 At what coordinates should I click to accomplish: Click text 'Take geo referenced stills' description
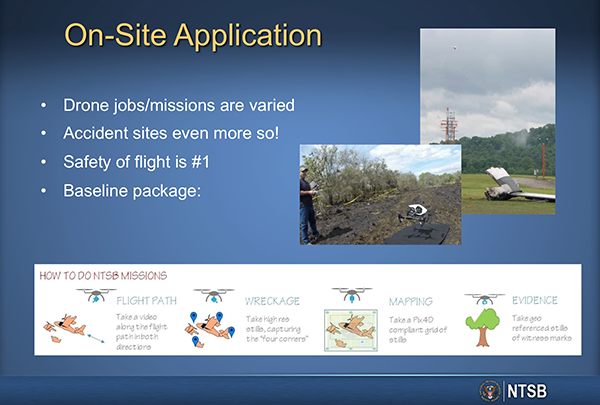[541, 328]
